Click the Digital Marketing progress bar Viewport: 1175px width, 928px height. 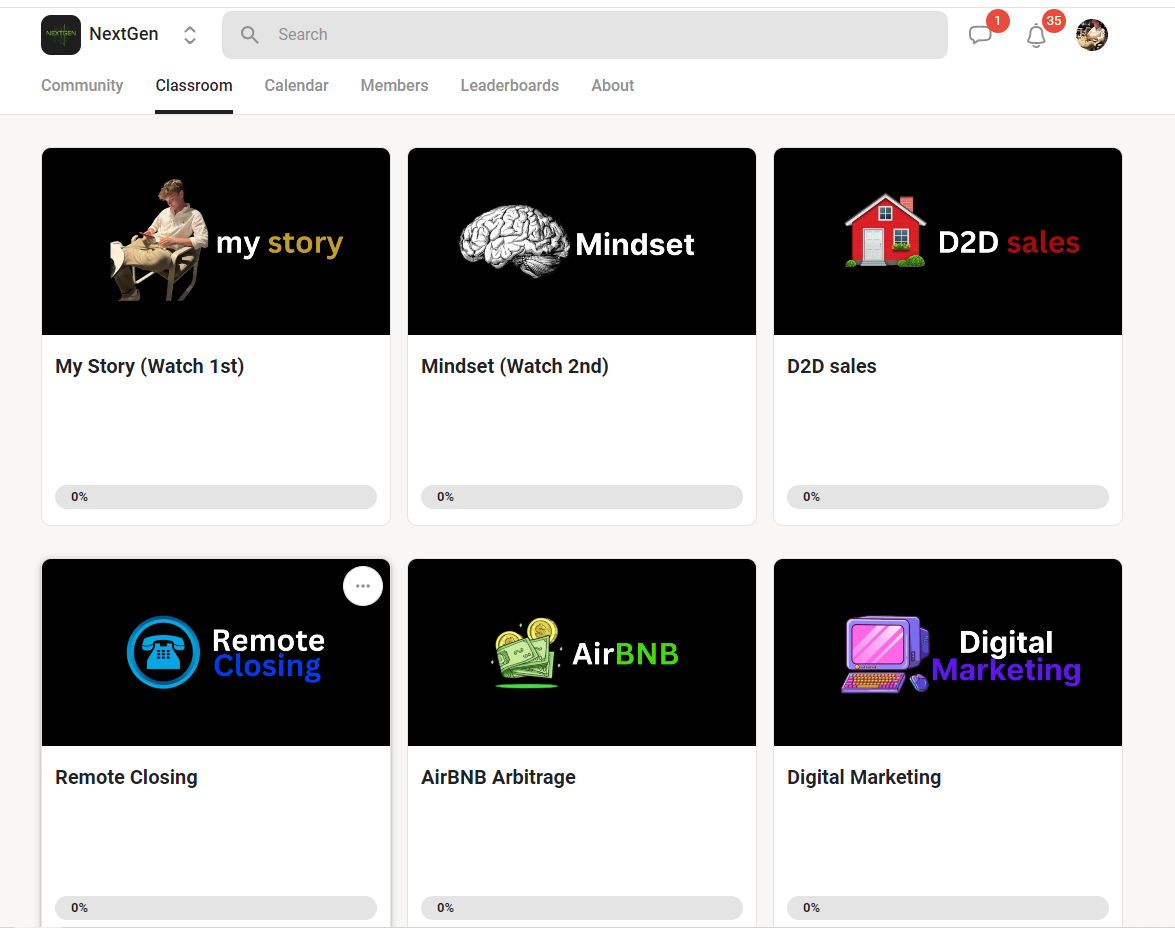click(948, 908)
